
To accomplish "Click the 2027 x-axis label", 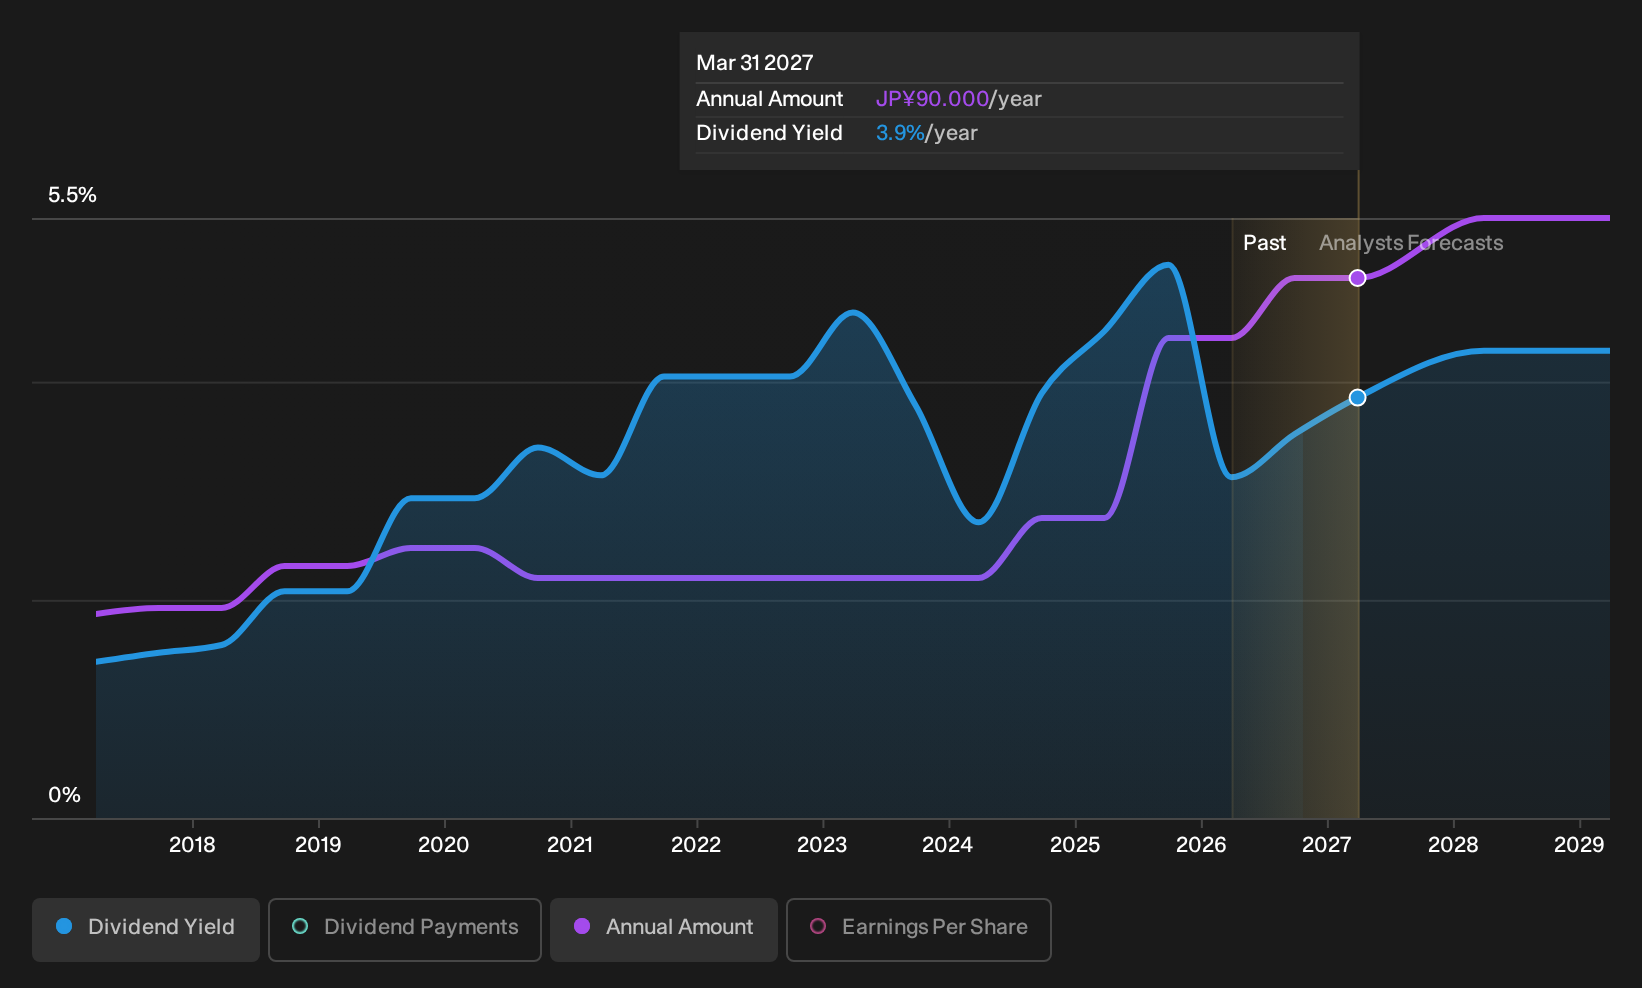I will 1327,845.
